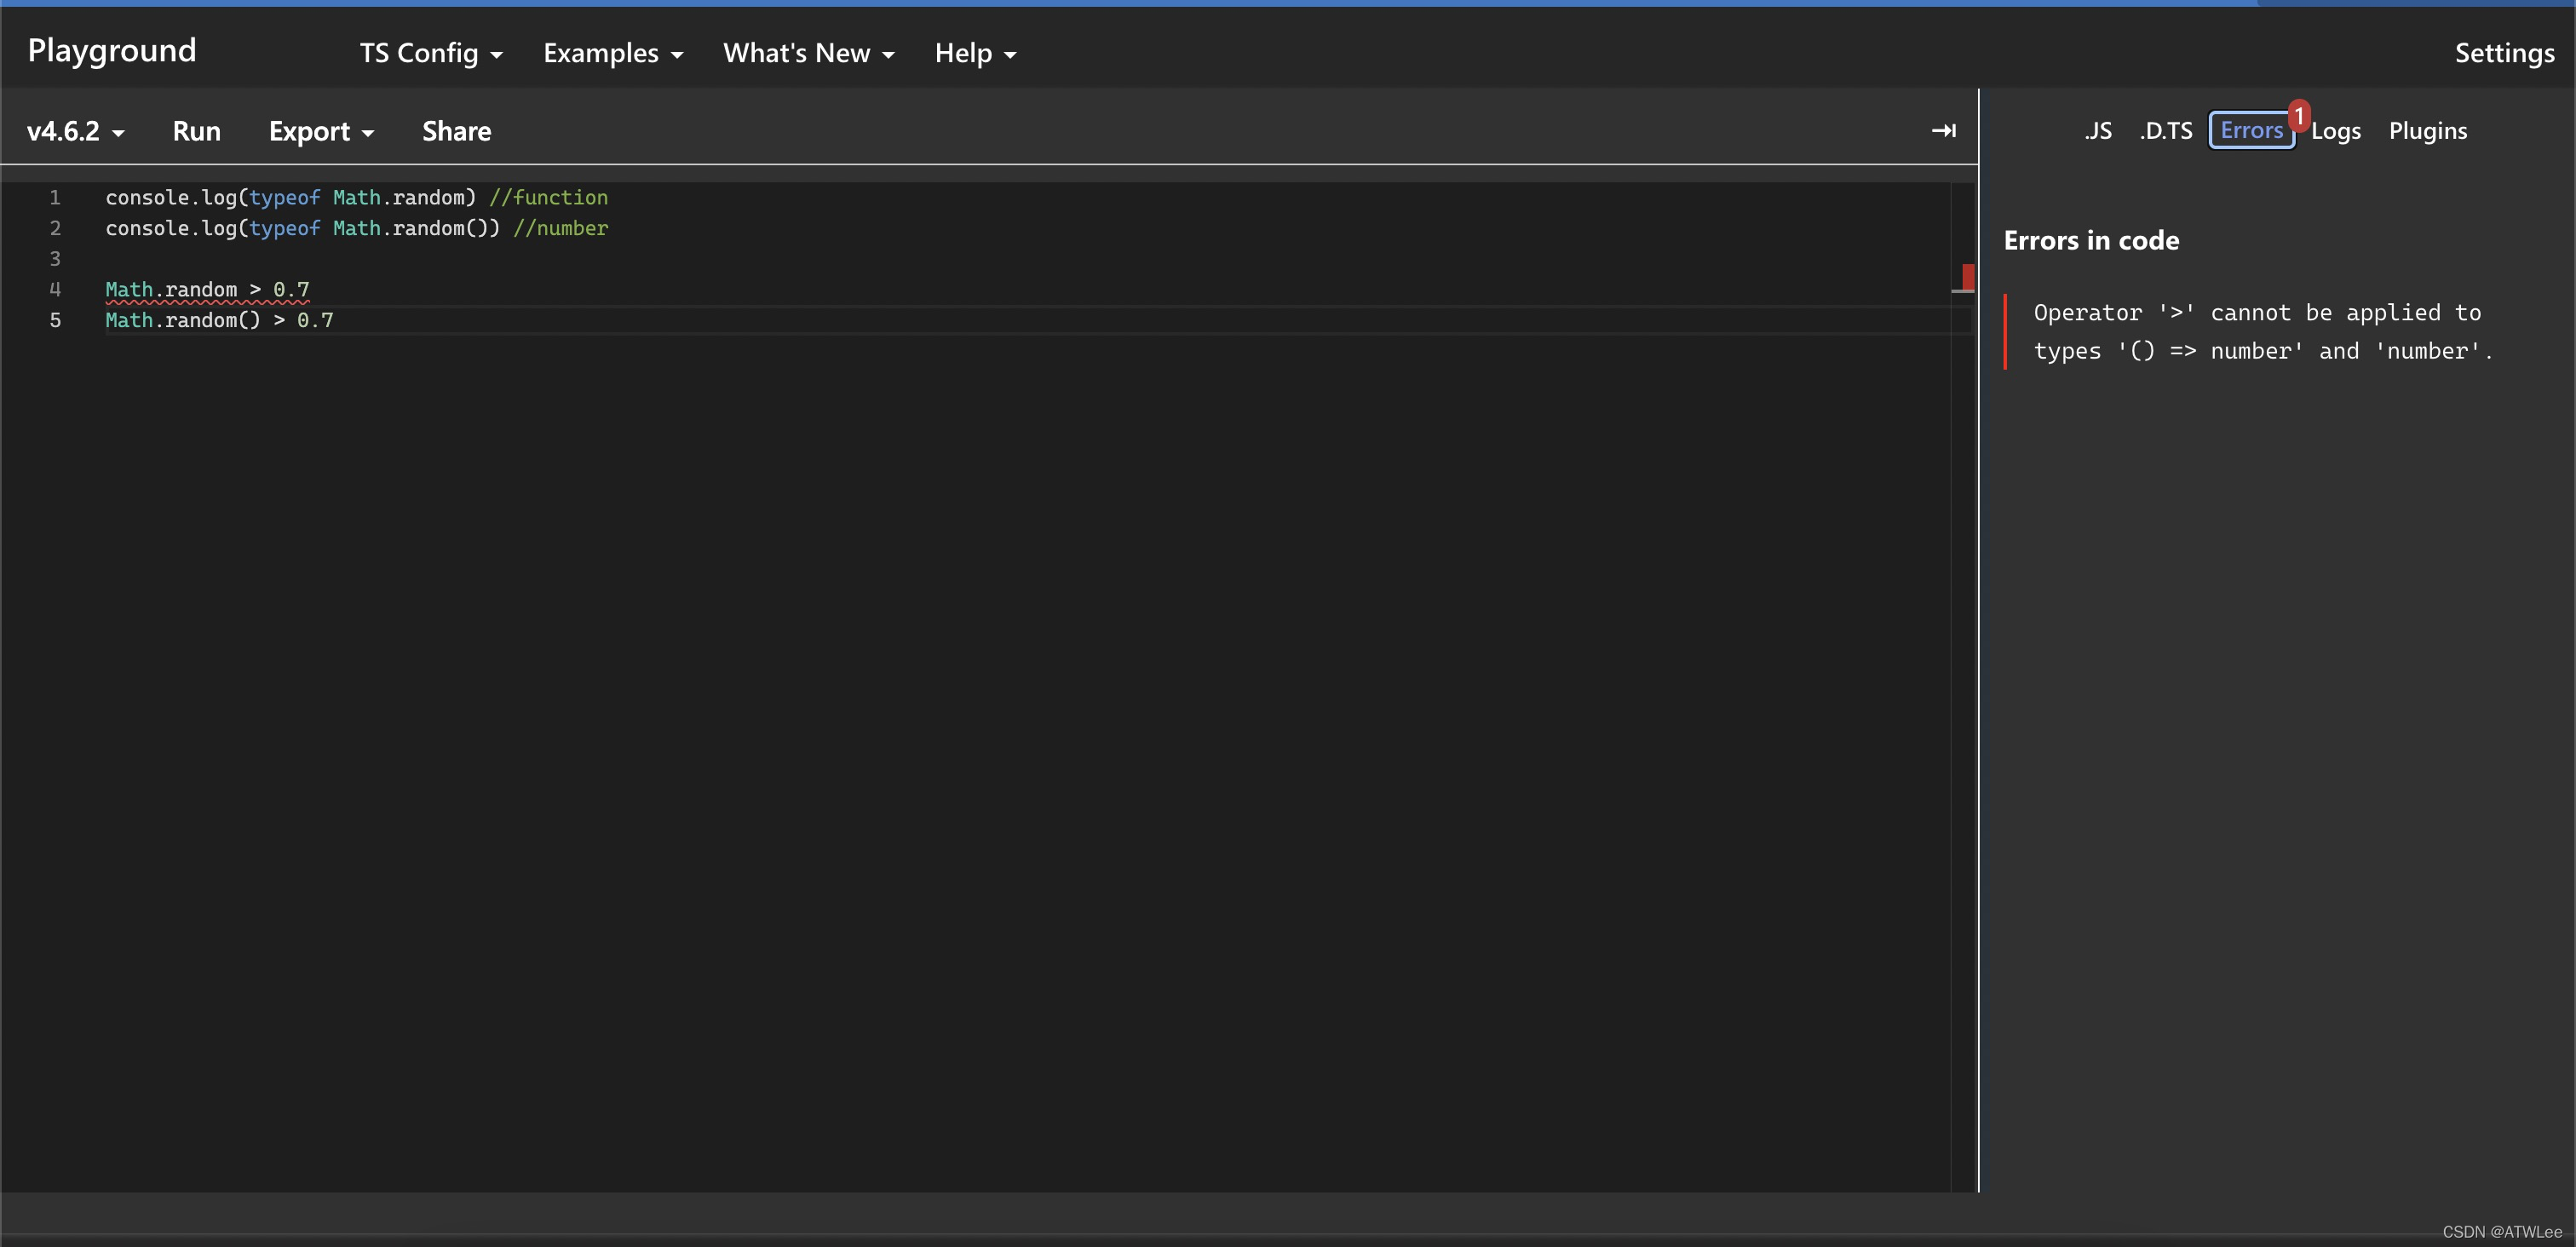Click the Share button

[x=456, y=131]
